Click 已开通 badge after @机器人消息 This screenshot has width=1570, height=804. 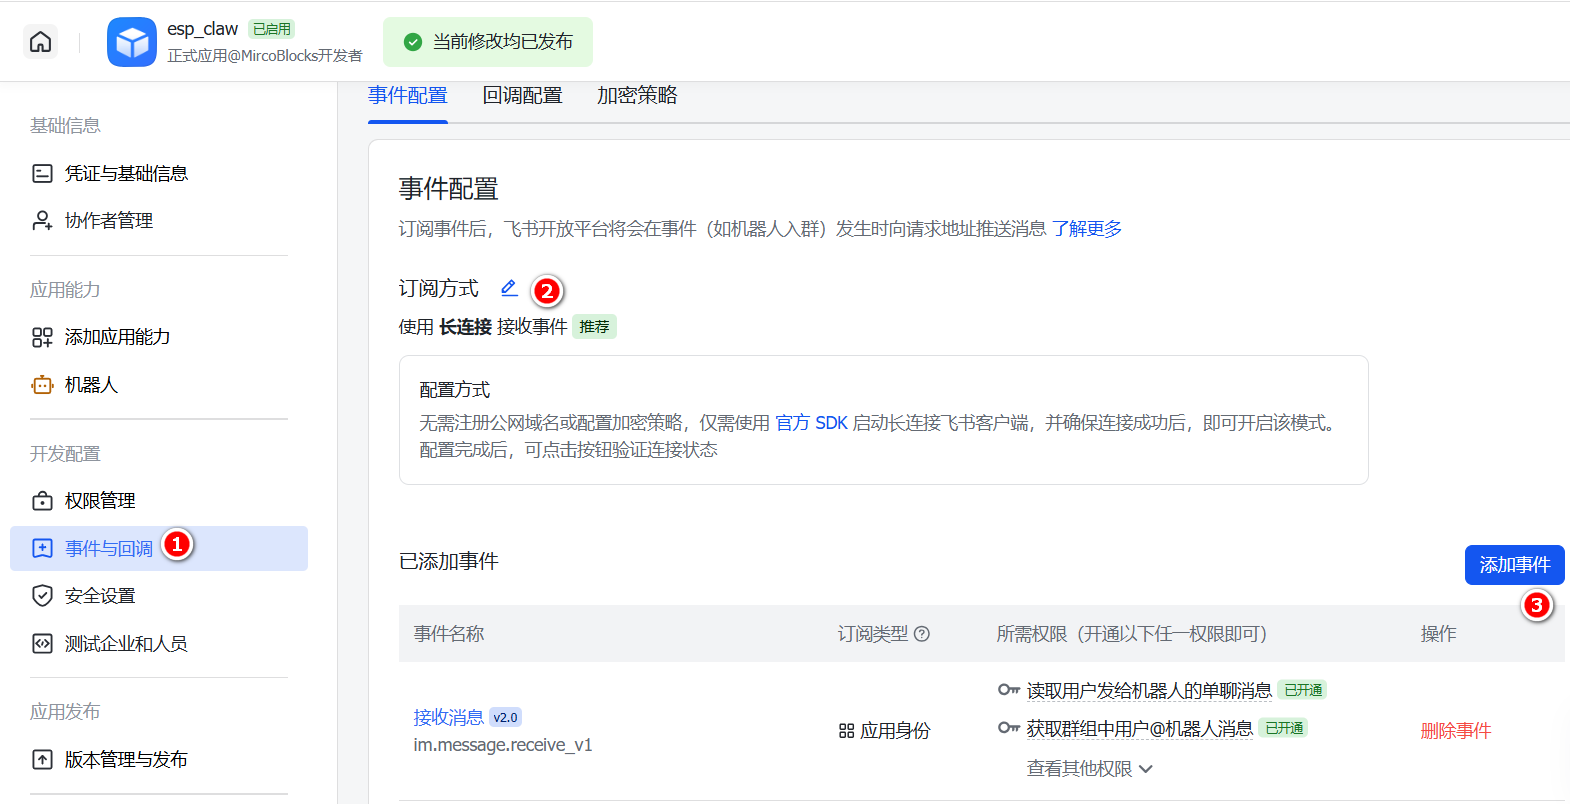pos(1283,728)
